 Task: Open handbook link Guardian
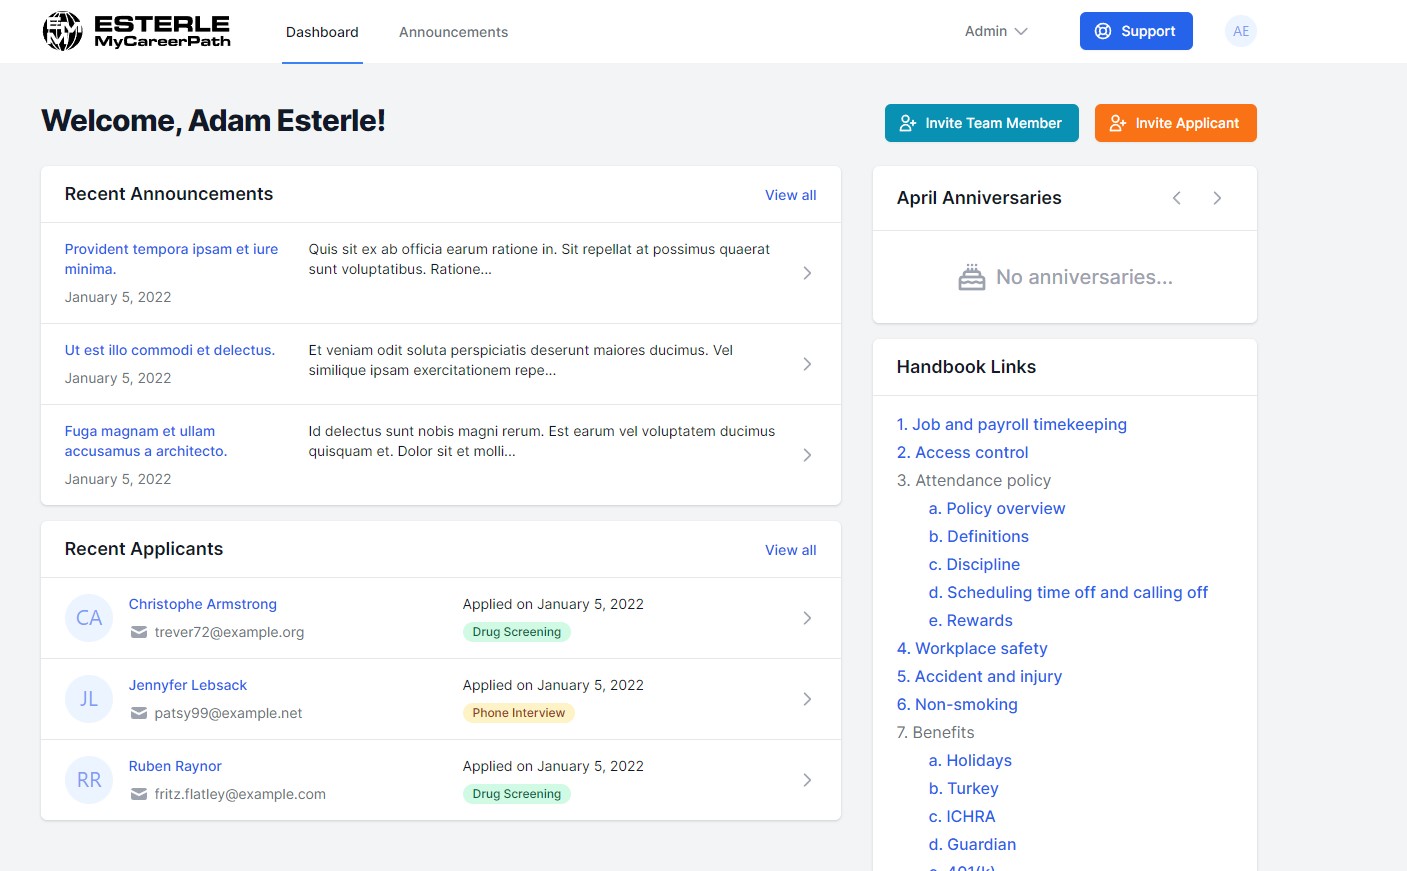tap(972, 844)
